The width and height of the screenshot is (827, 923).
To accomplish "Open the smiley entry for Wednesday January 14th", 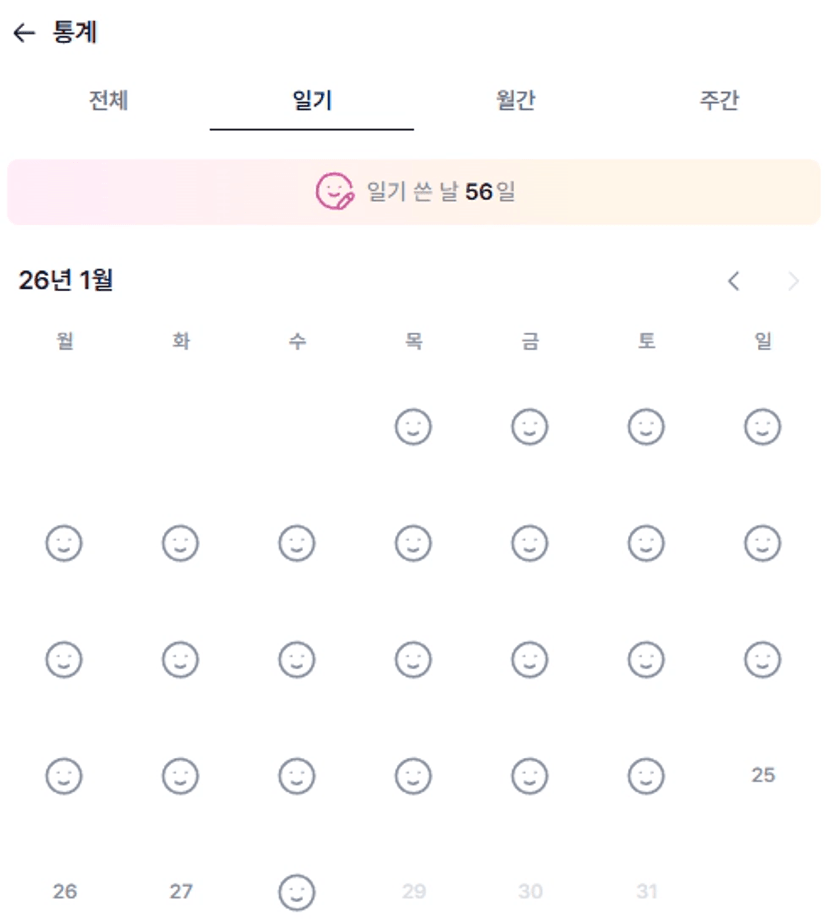I will [x=297, y=660].
